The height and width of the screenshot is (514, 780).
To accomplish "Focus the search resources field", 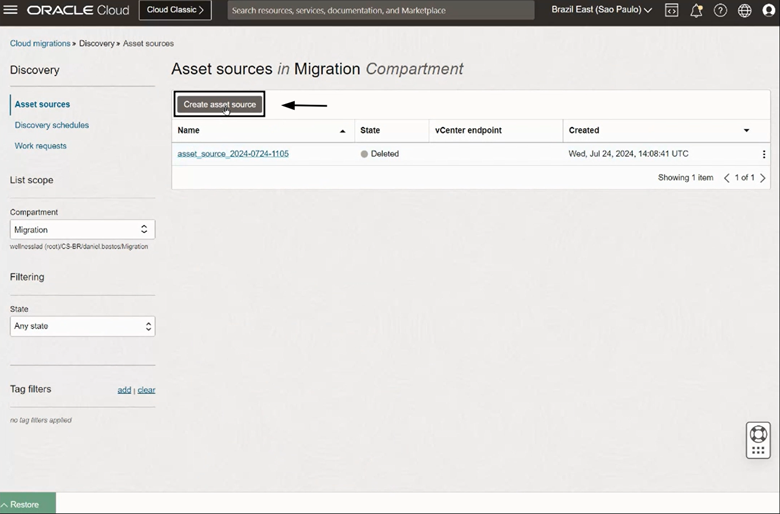I will tap(381, 10).
